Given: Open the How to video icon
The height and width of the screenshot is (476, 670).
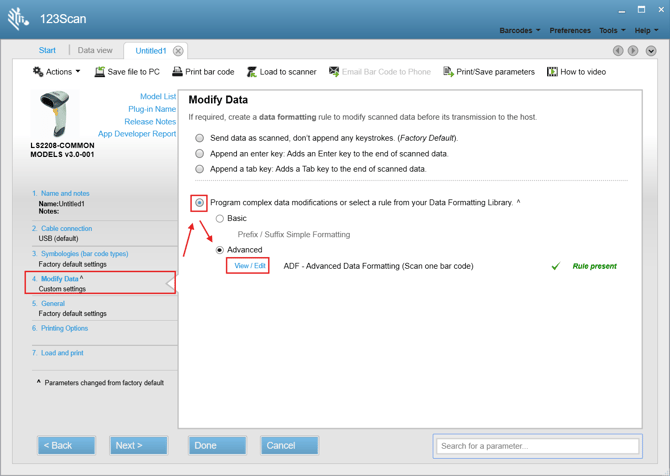Looking at the screenshot, I should [552, 72].
